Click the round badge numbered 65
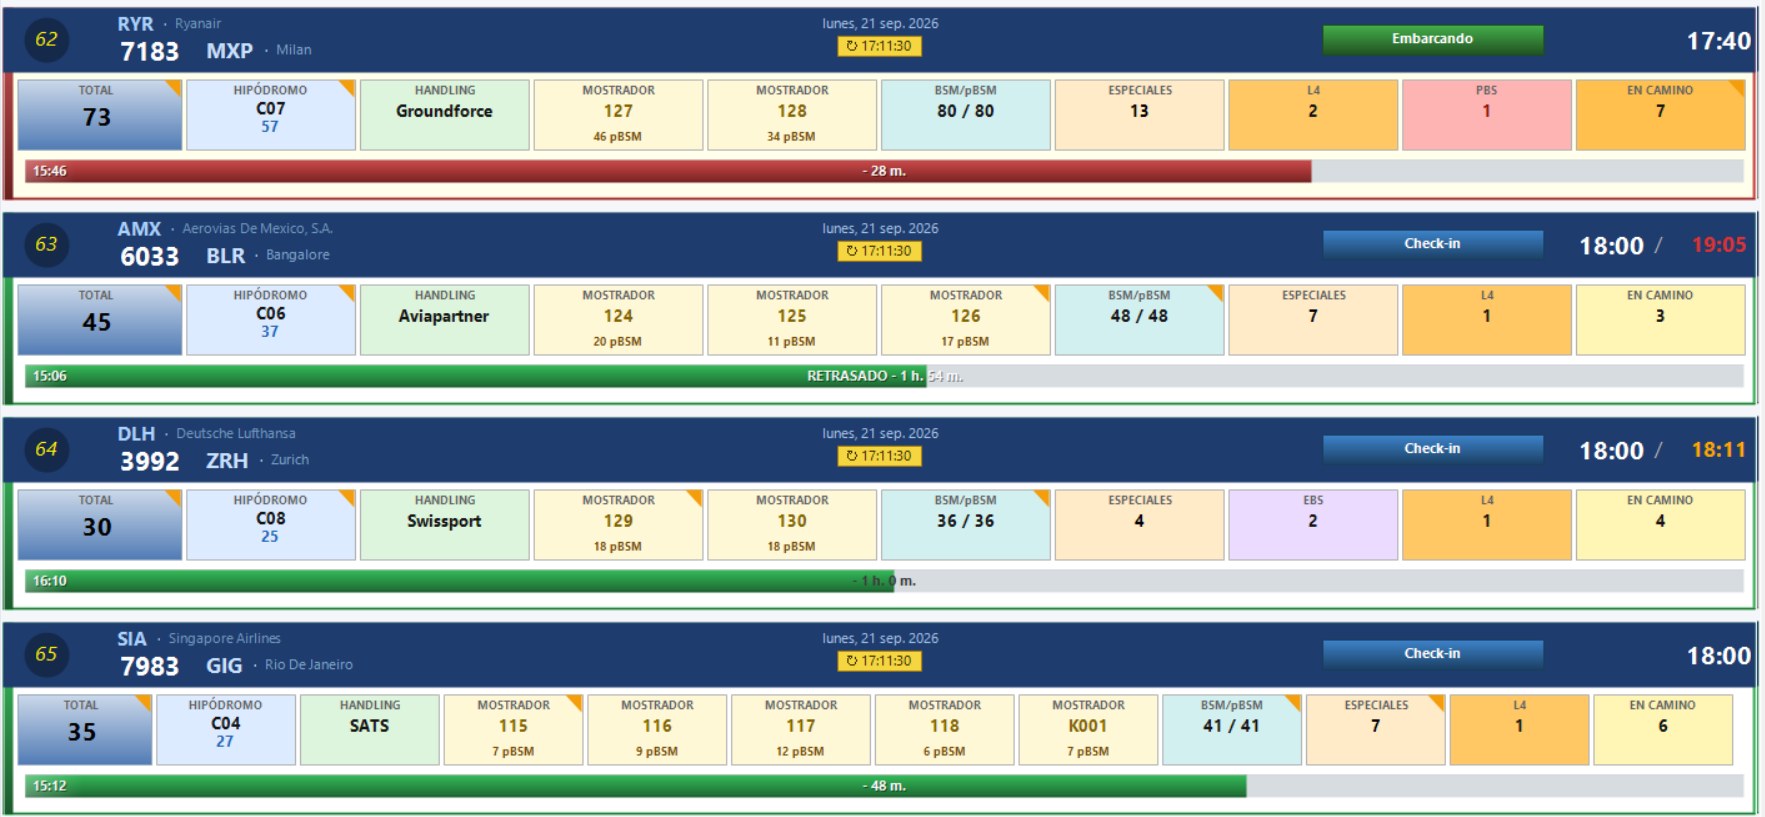 (x=46, y=655)
